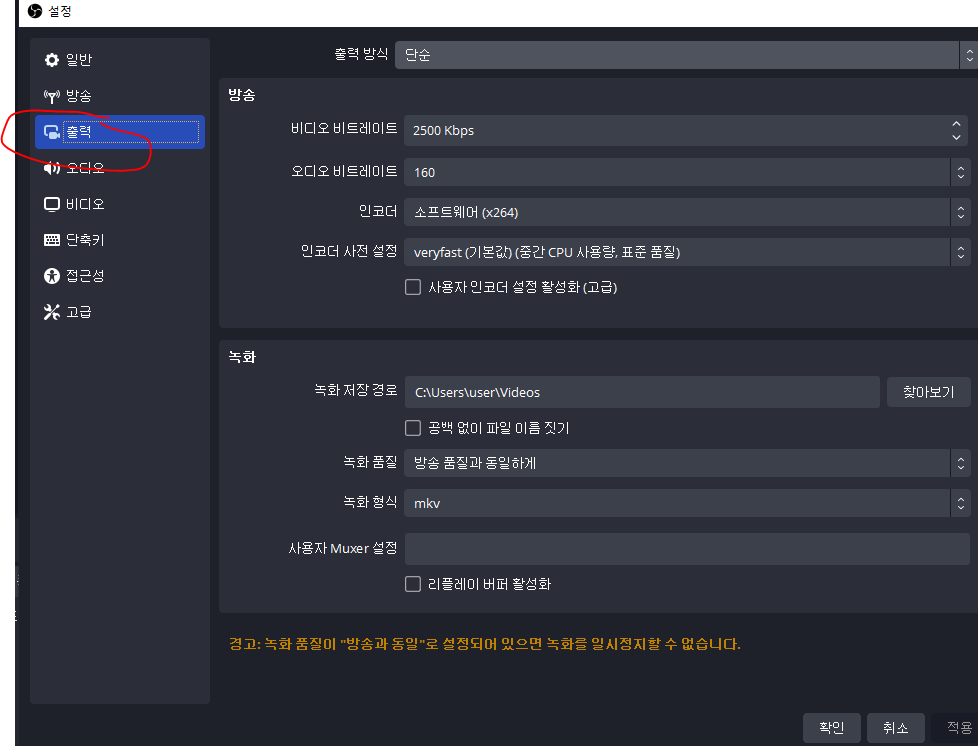Image resolution: width=978 pixels, height=746 pixels.
Task: Click the 녹화 저장 경로 path field
Action: (x=642, y=392)
